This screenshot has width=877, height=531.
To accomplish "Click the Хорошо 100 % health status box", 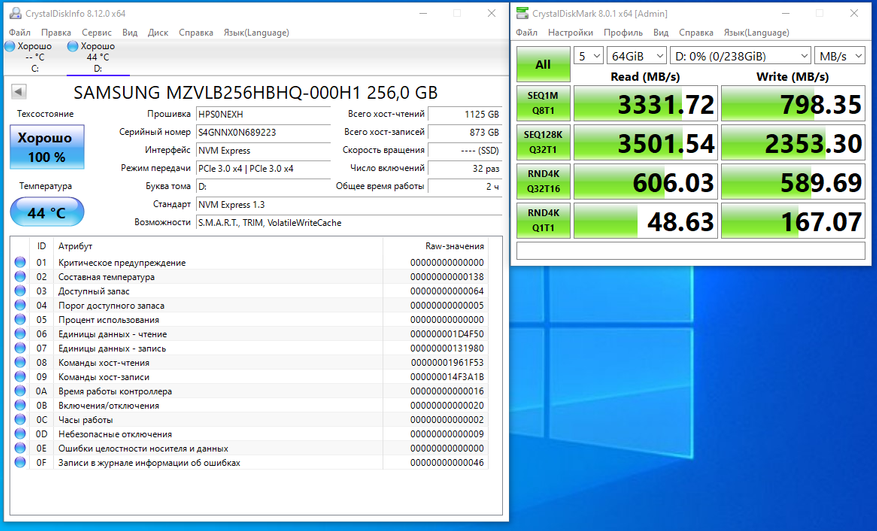I will point(47,146).
